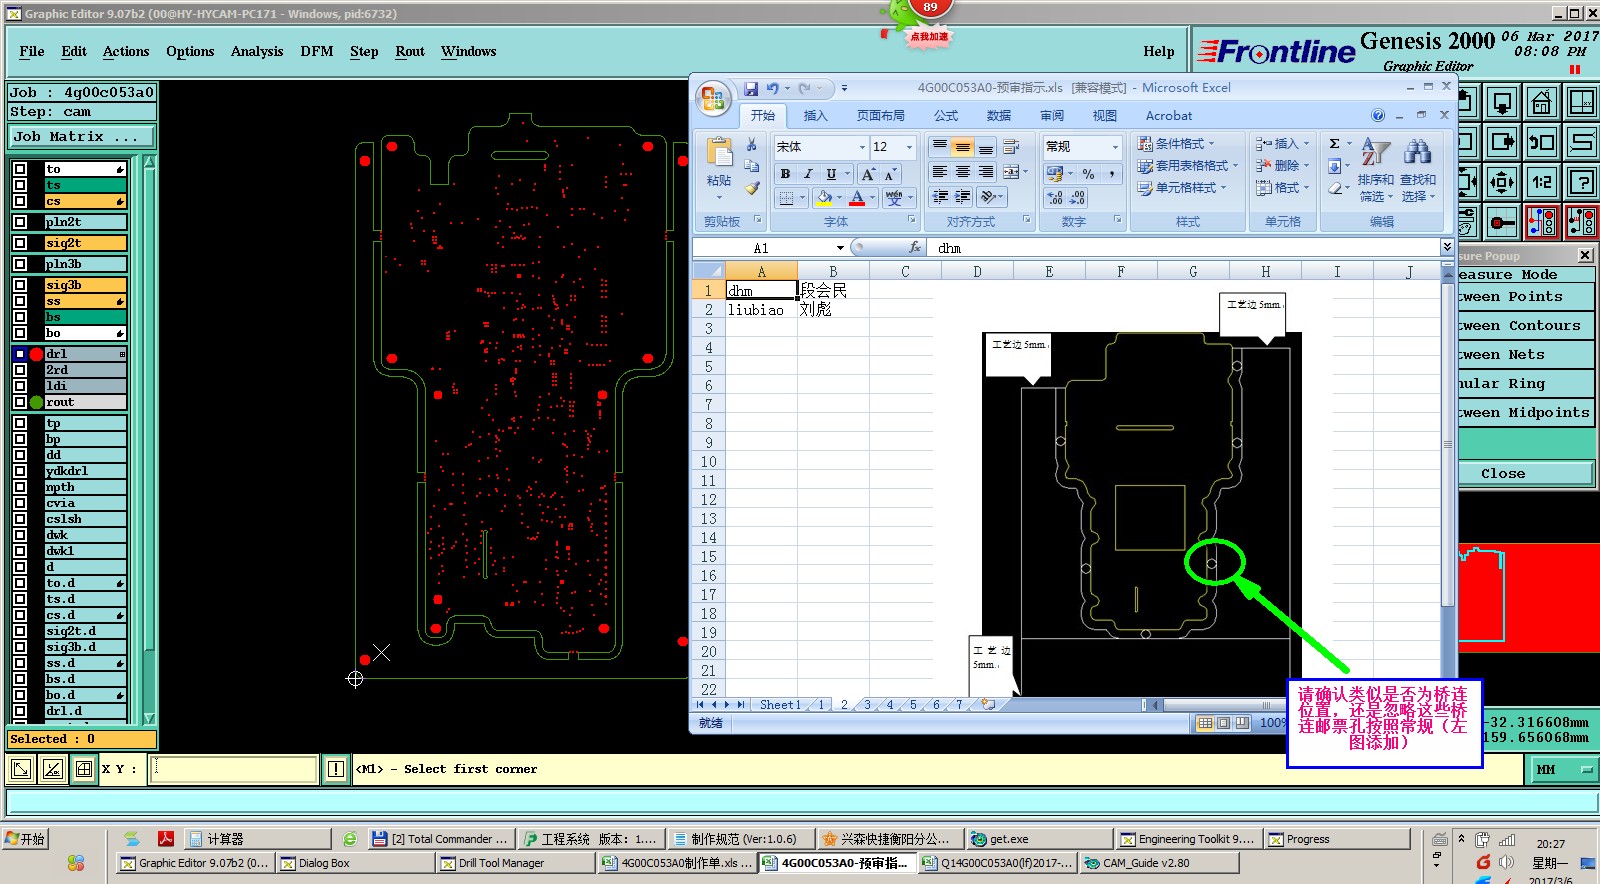Open the Rout menu
Image resolution: width=1600 pixels, height=884 pixels.
[410, 52]
